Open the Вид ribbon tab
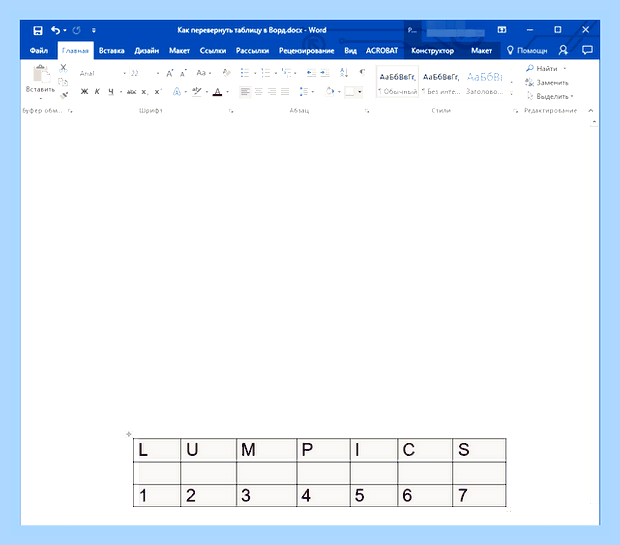This screenshot has height=545, width=620. 350,51
